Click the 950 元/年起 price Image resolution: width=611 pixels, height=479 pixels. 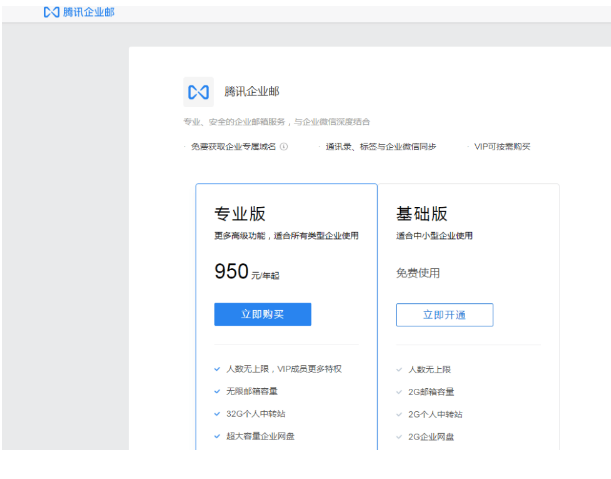246,272
